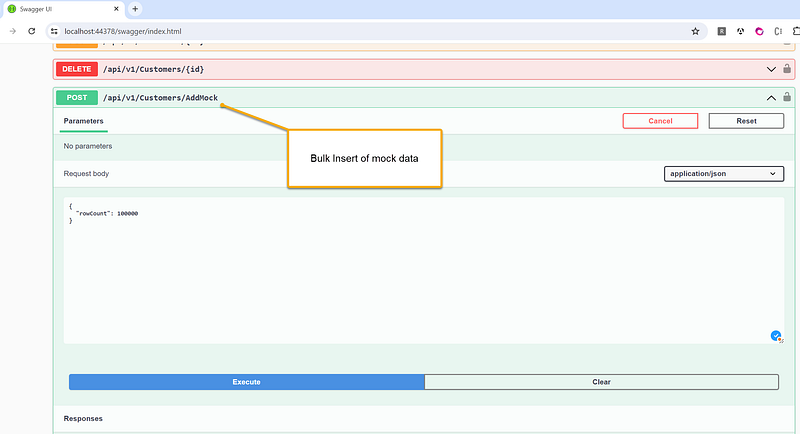Image resolution: width=800 pixels, height=434 pixels.
Task: Click the Execute button
Action: click(x=246, y=382)
